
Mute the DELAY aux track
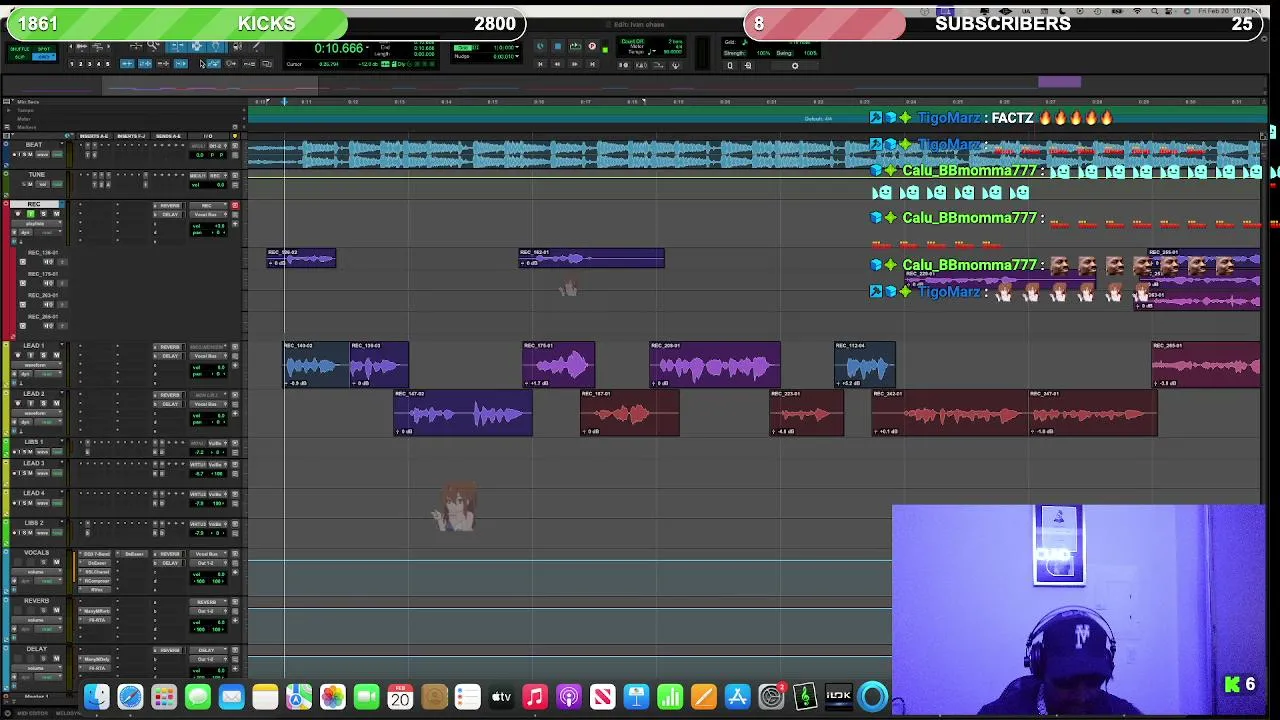coord(56,658)
